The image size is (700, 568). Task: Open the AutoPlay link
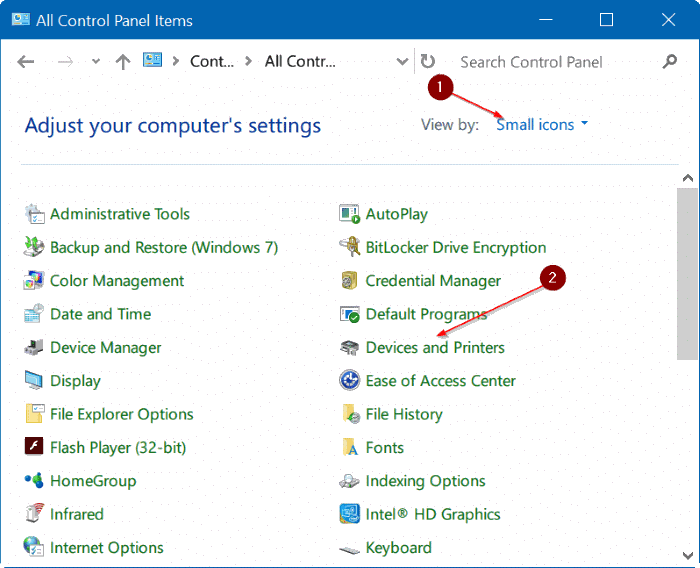397,215
